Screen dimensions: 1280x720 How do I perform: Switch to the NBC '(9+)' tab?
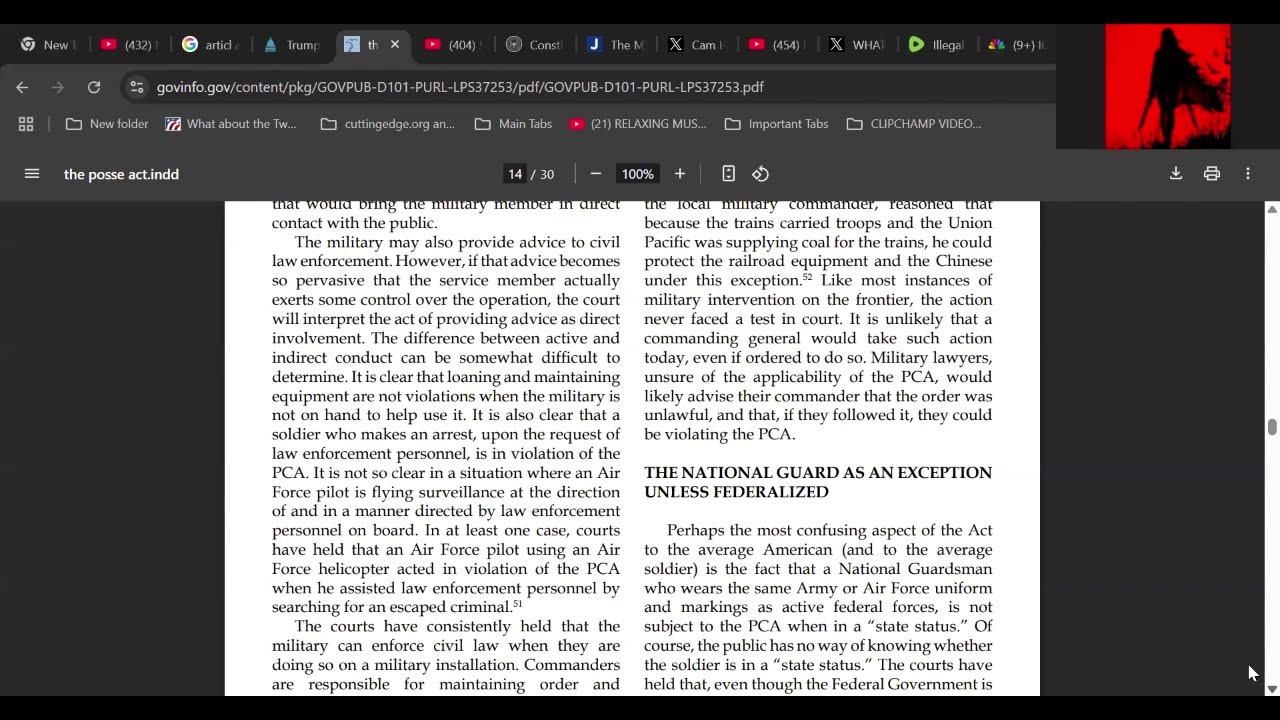click(1018, 45)
